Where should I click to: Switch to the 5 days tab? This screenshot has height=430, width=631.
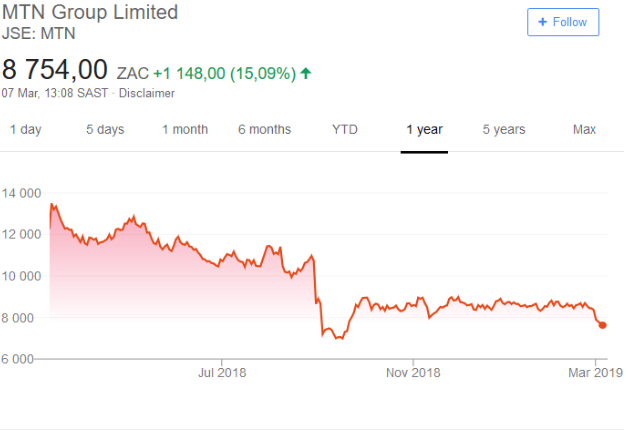[x=105, y=130]
